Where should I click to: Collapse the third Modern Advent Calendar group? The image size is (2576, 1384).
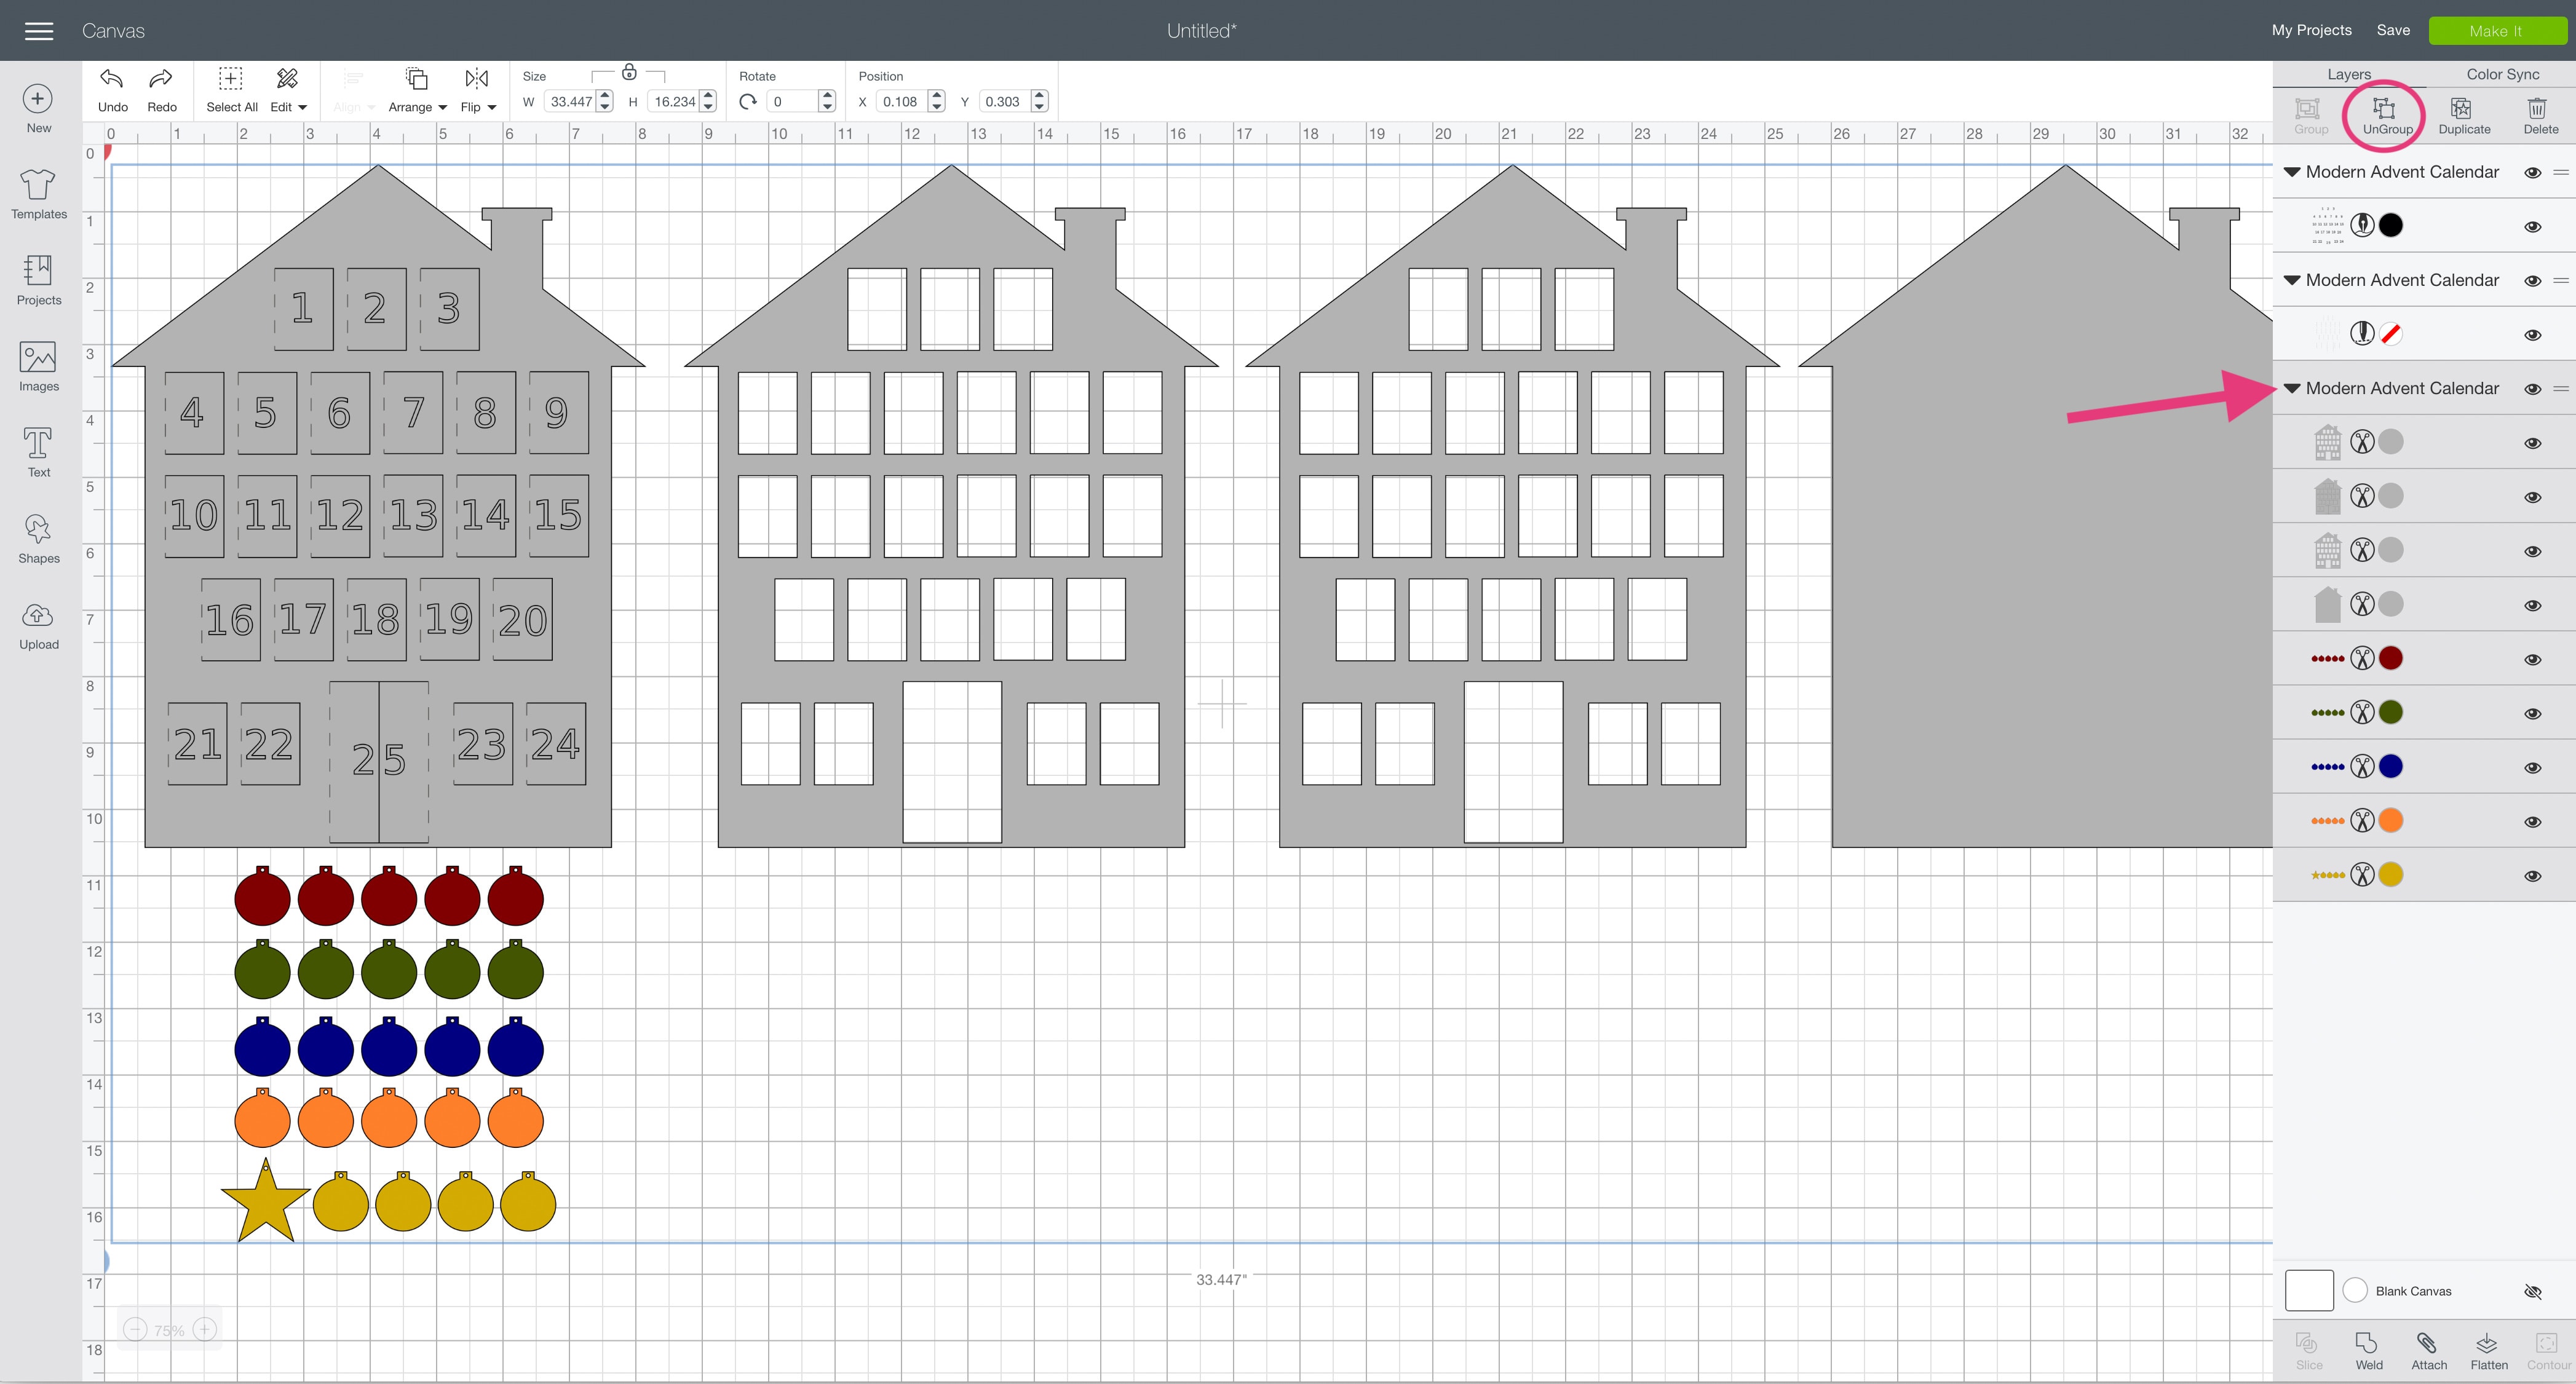tap(2292, 388)
